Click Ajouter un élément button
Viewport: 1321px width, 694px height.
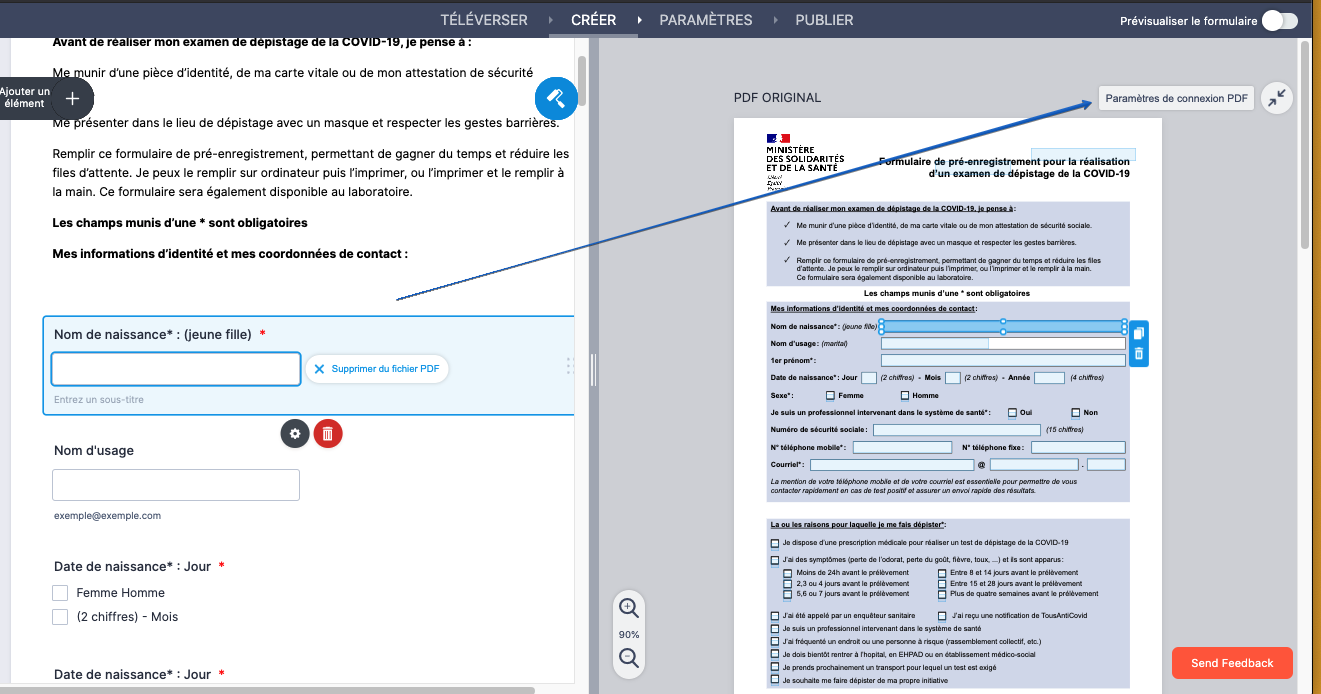click(45, 98)
